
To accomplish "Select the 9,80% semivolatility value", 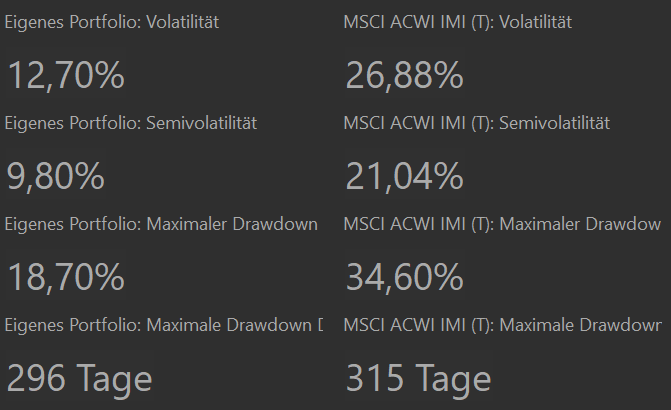I will [55, 176].
